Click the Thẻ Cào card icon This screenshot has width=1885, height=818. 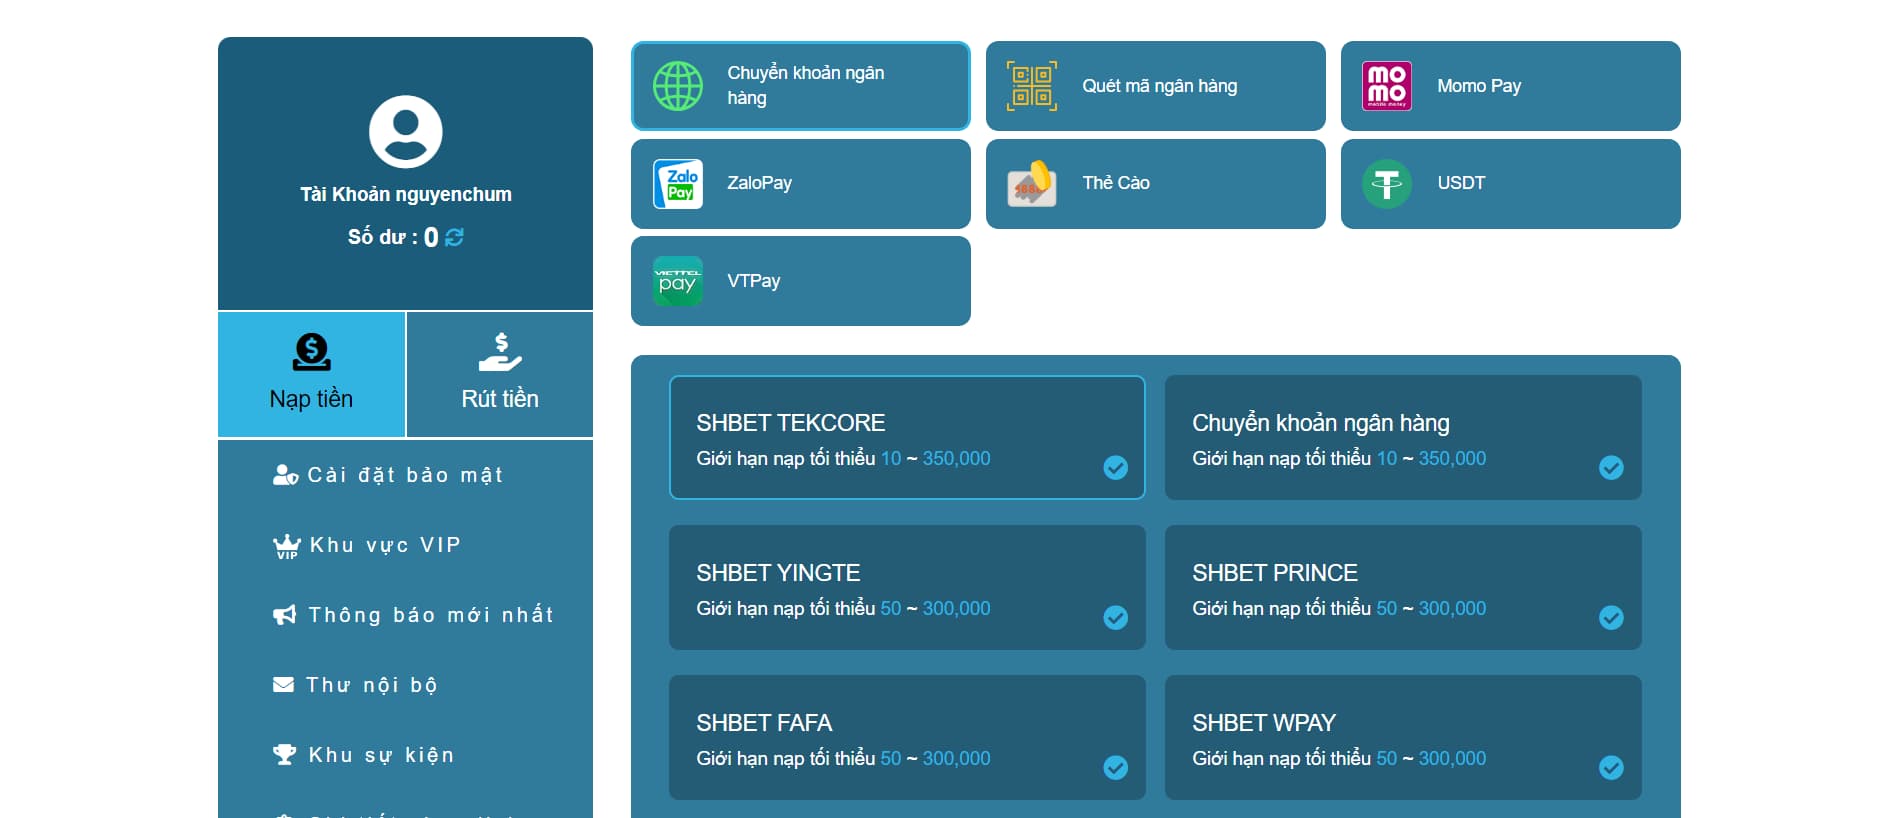pos(1032,184)
